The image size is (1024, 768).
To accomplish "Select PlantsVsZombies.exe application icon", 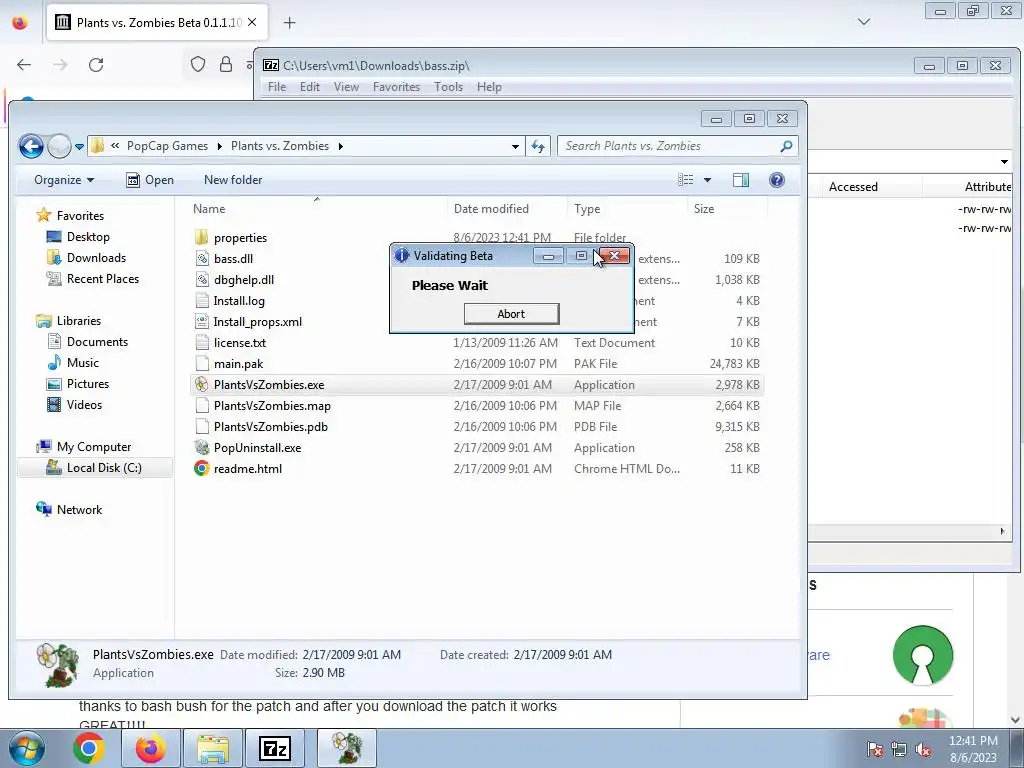I will point(202,385).
